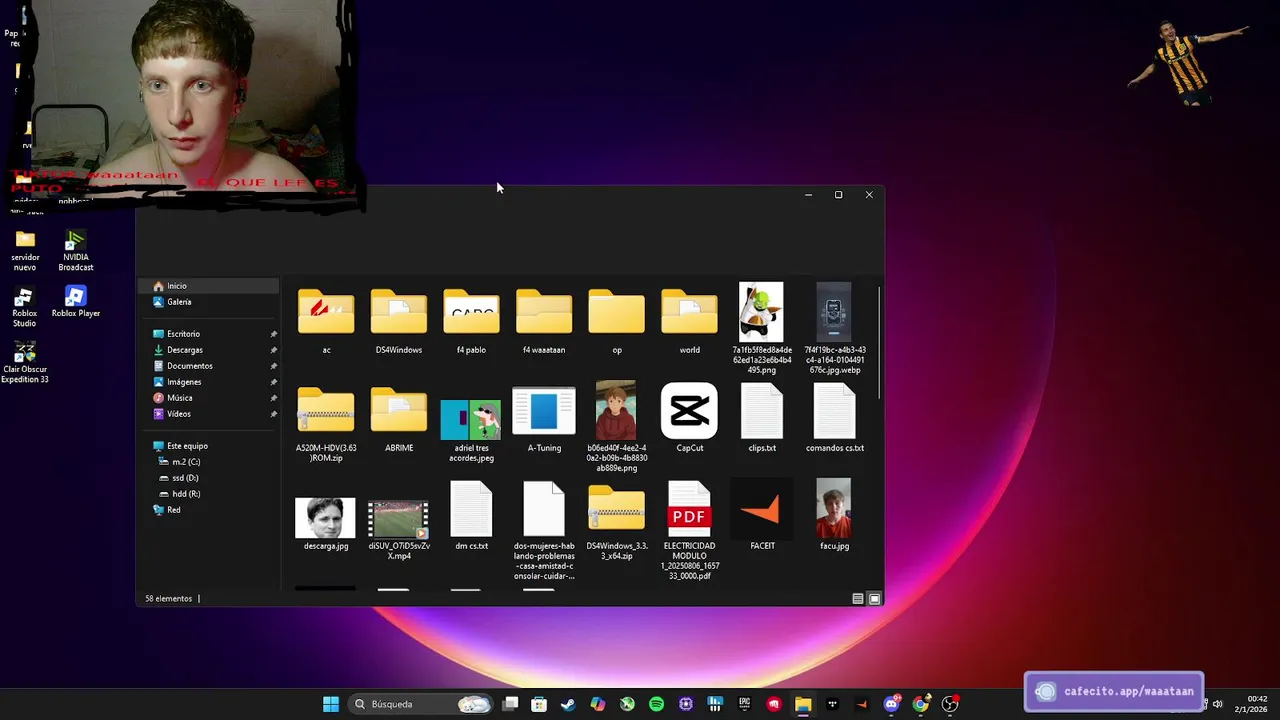The width and height of the screenshot is (1280, 720).
Task: Select the b06ed40f-4ee2 image file
Action: pos(617,426)
